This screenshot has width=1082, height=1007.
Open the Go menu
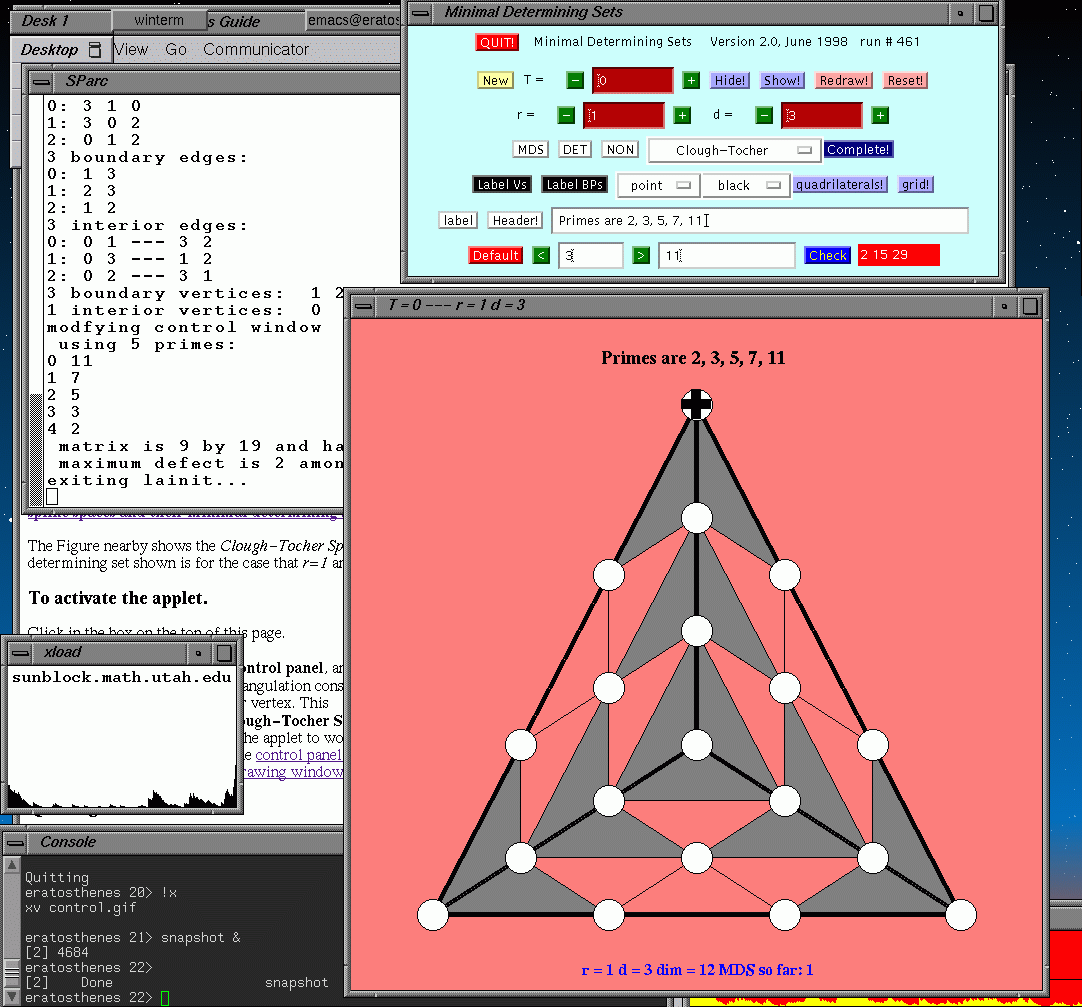176,49
